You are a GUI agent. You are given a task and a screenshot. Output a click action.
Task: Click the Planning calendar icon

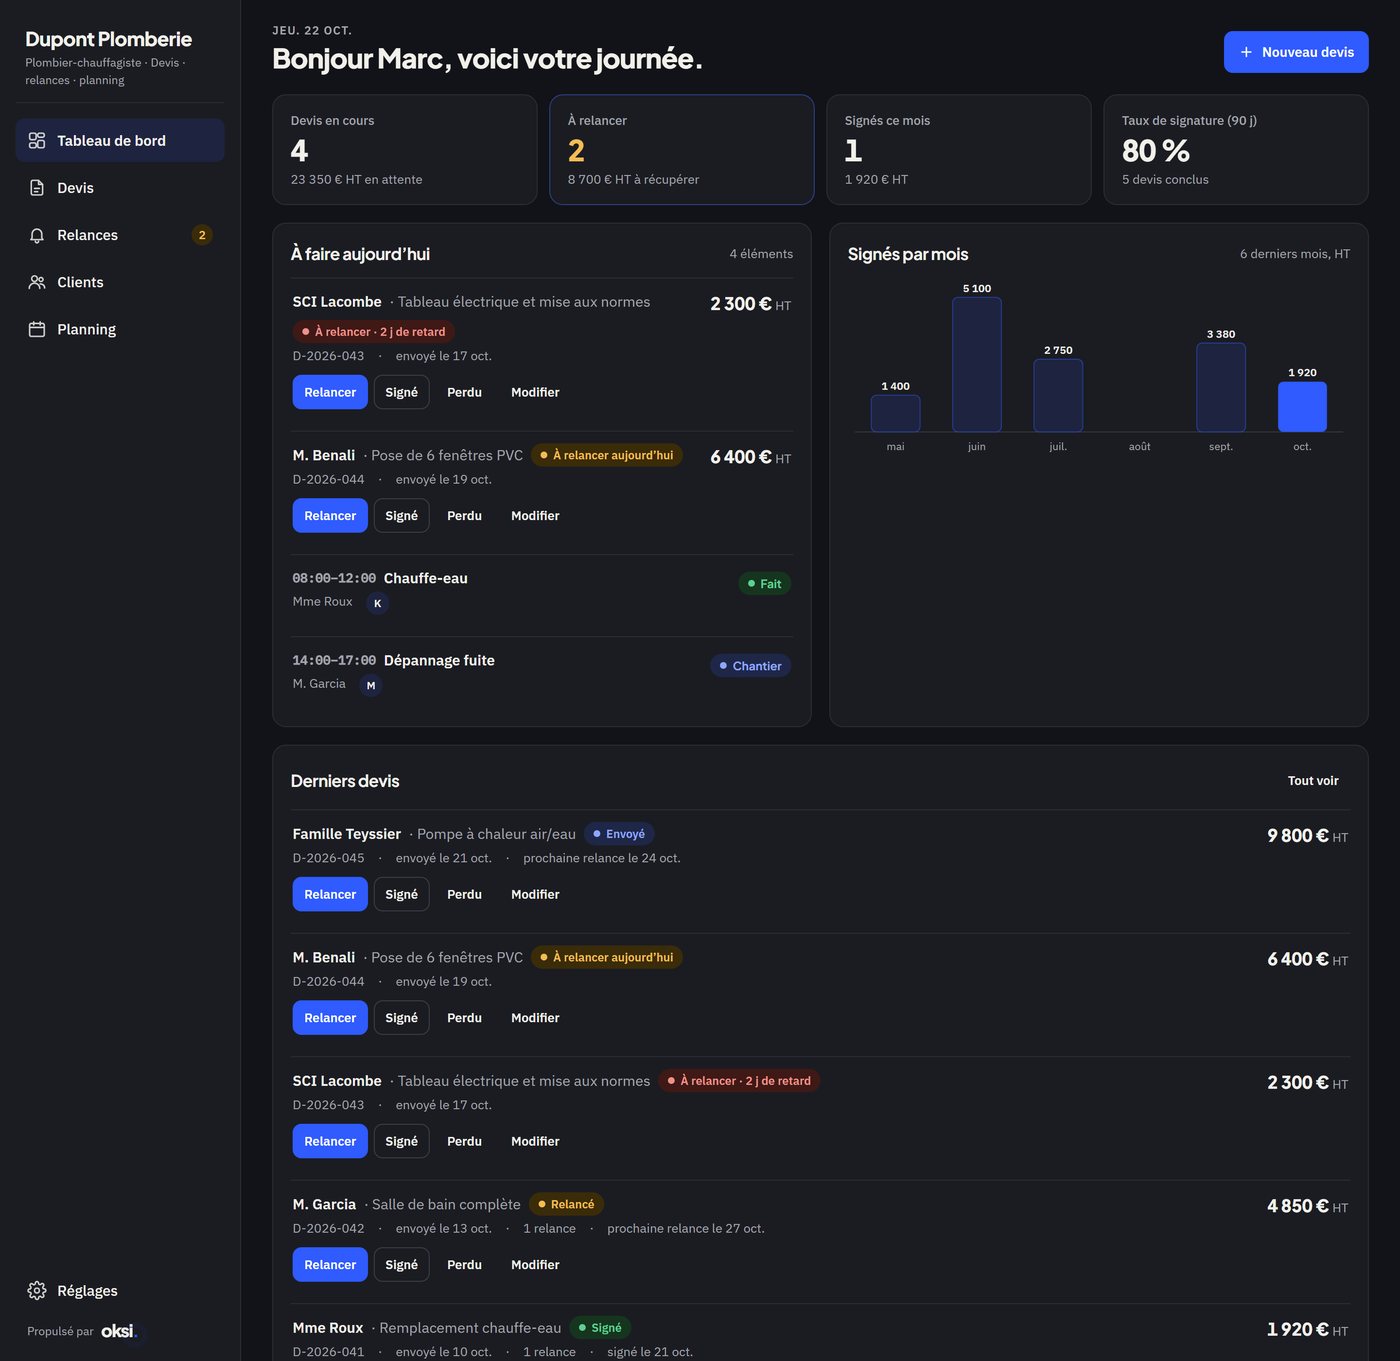(37, 329)
